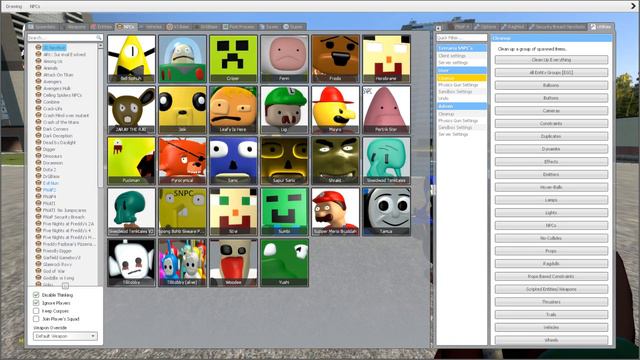Image resolution: width=640 pixels, height=360 pixels.
Task: Open the DrGBase category
Action: [x=51, y=176]
